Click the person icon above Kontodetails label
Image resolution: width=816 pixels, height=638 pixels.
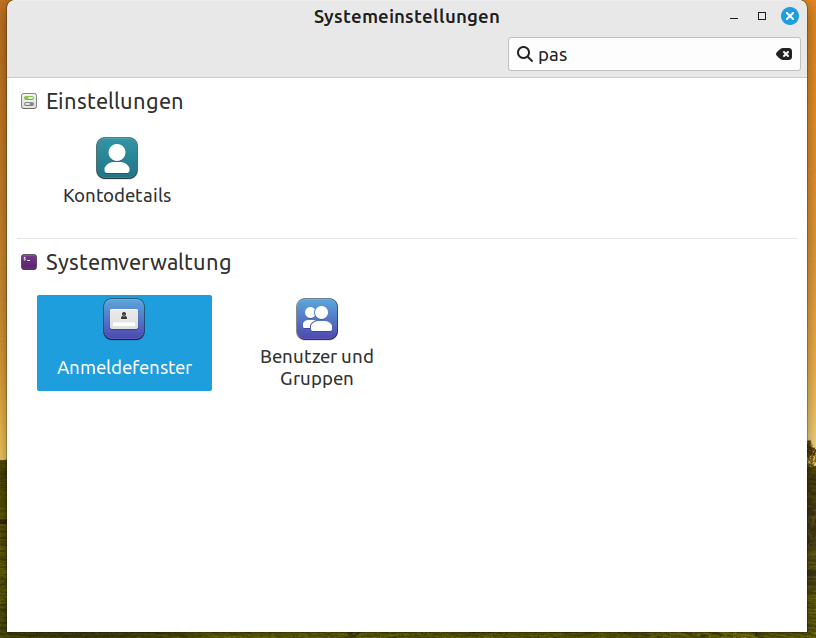point(117,157)
